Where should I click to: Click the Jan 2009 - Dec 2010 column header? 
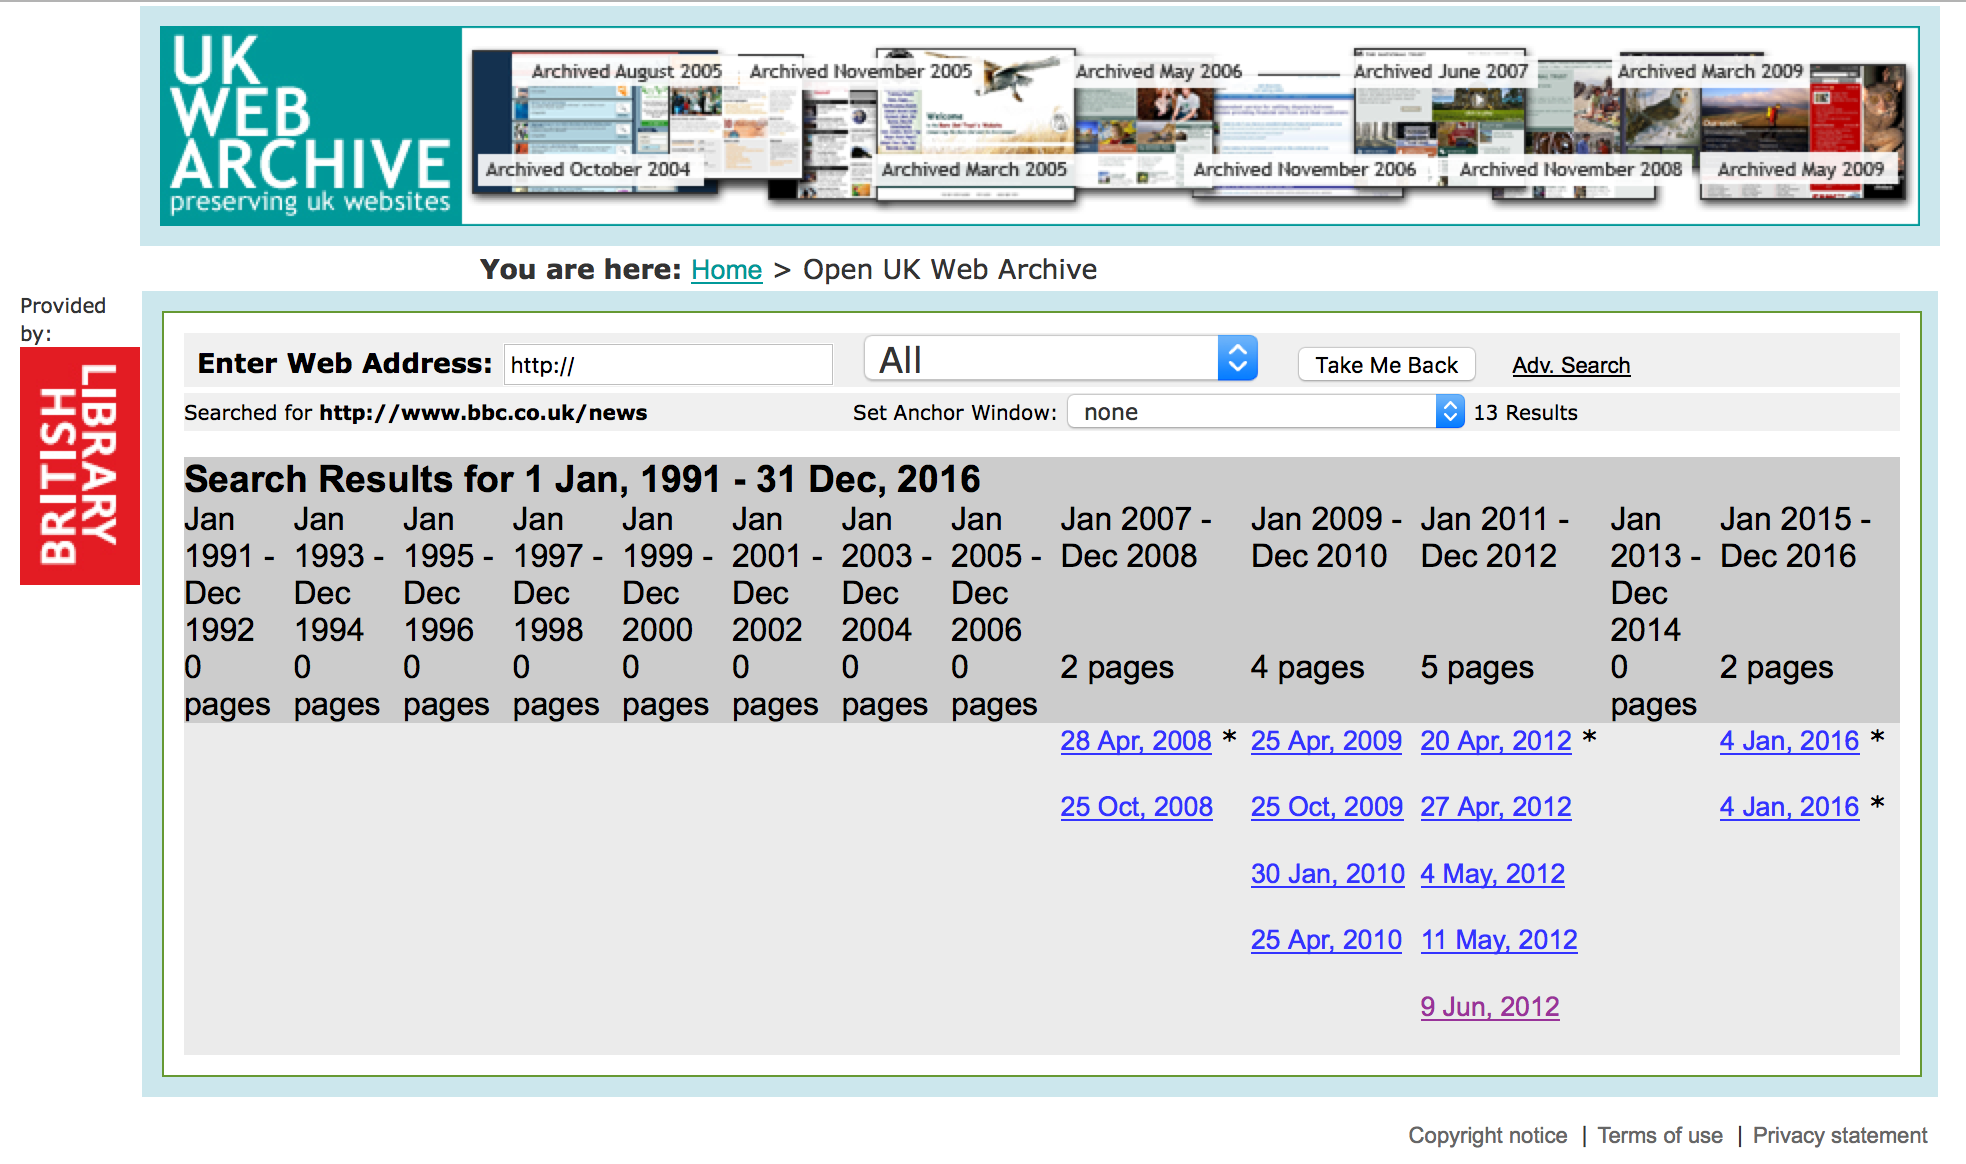click(1326, 537)
